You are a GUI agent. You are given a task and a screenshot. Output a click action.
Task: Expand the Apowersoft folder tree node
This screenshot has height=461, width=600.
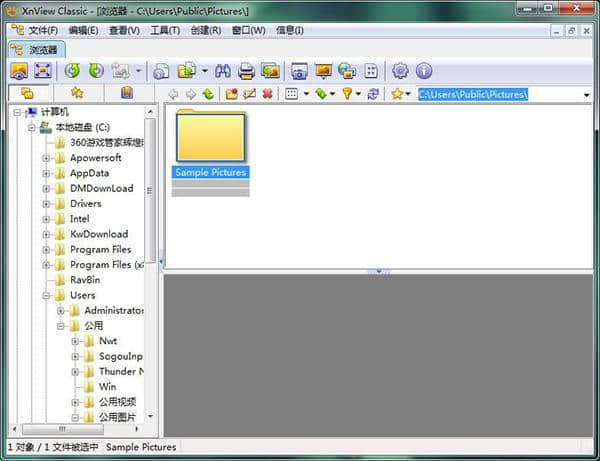(47, 158)
